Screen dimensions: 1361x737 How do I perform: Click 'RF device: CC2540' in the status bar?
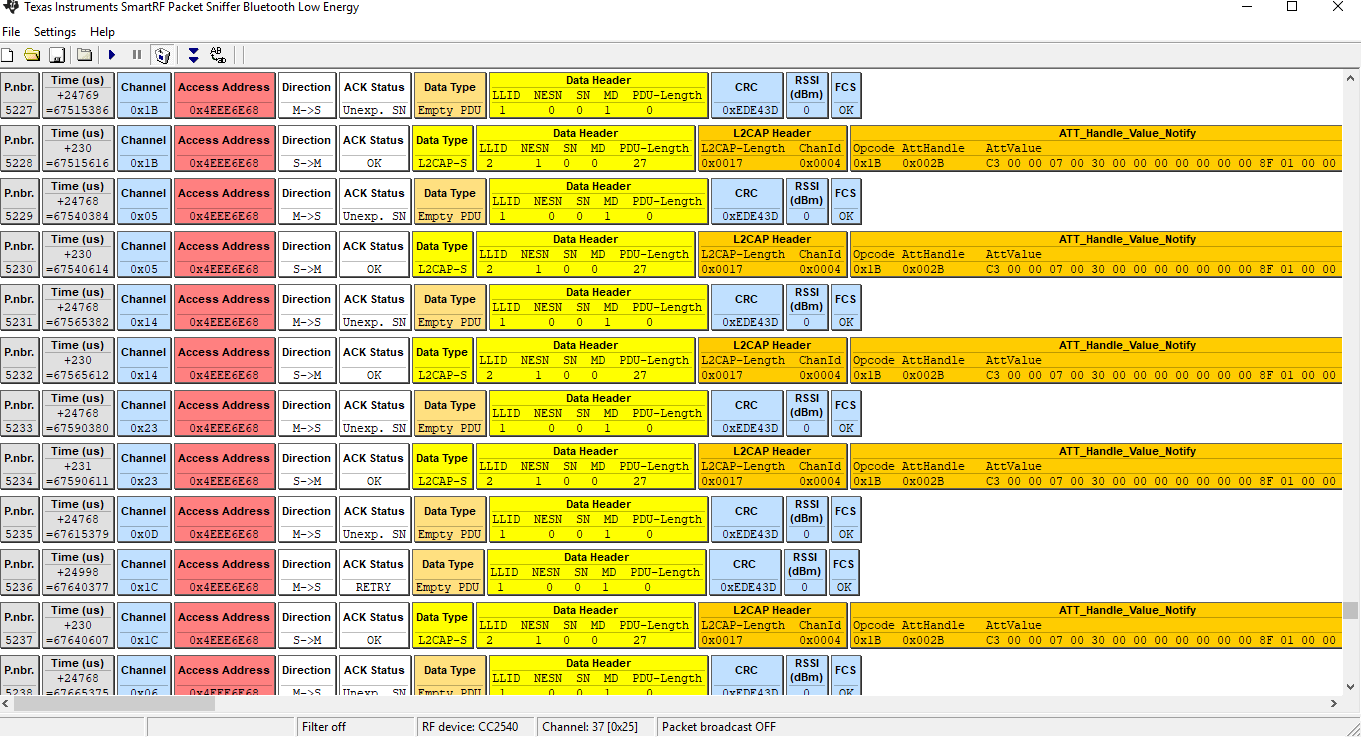point(476,727)
